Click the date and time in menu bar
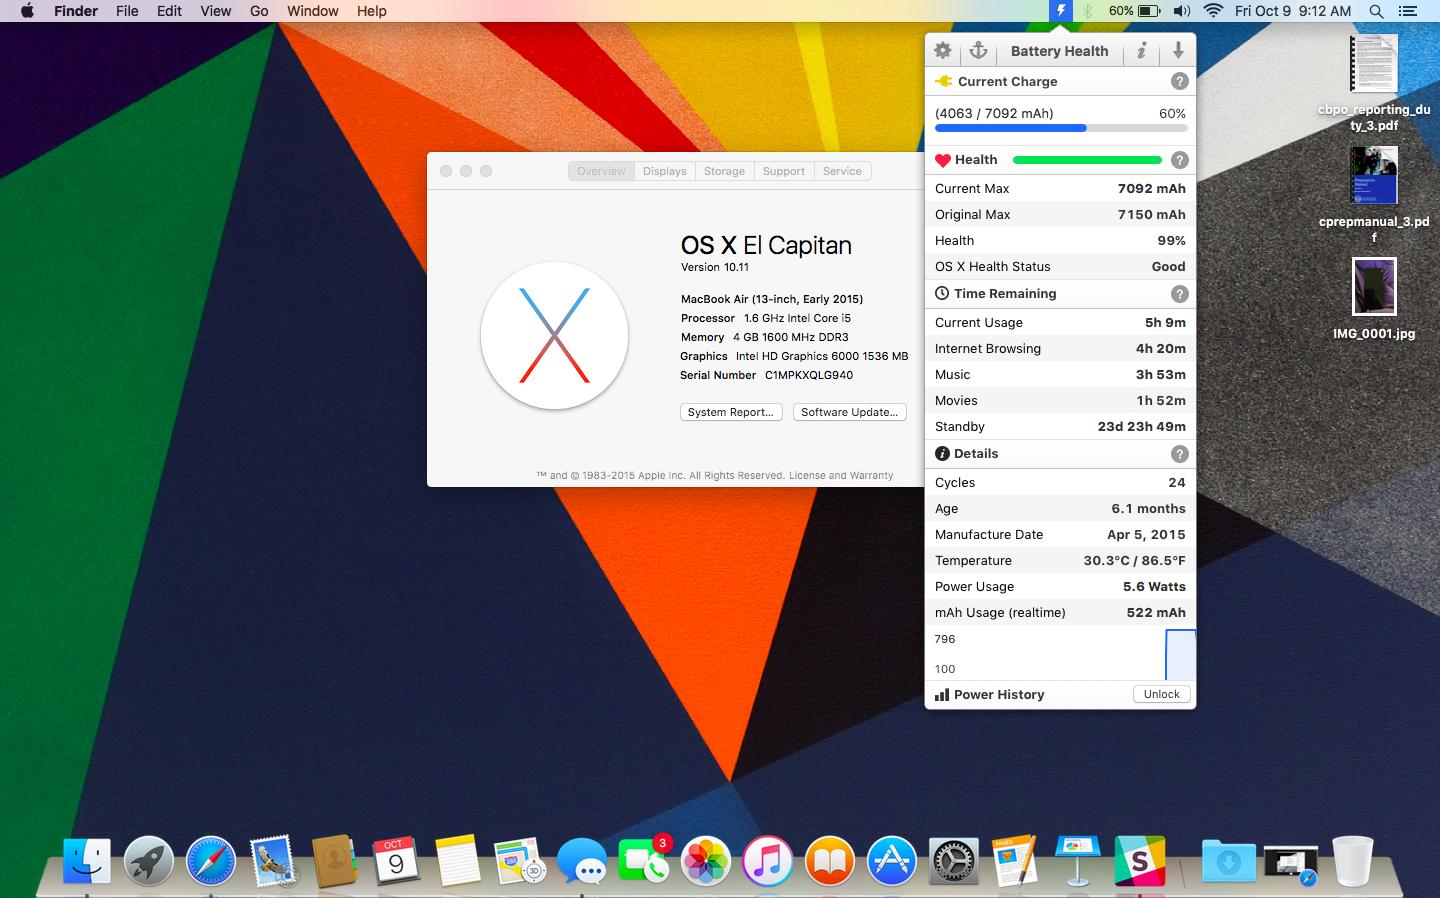1440x898 pixels. 1293,11
